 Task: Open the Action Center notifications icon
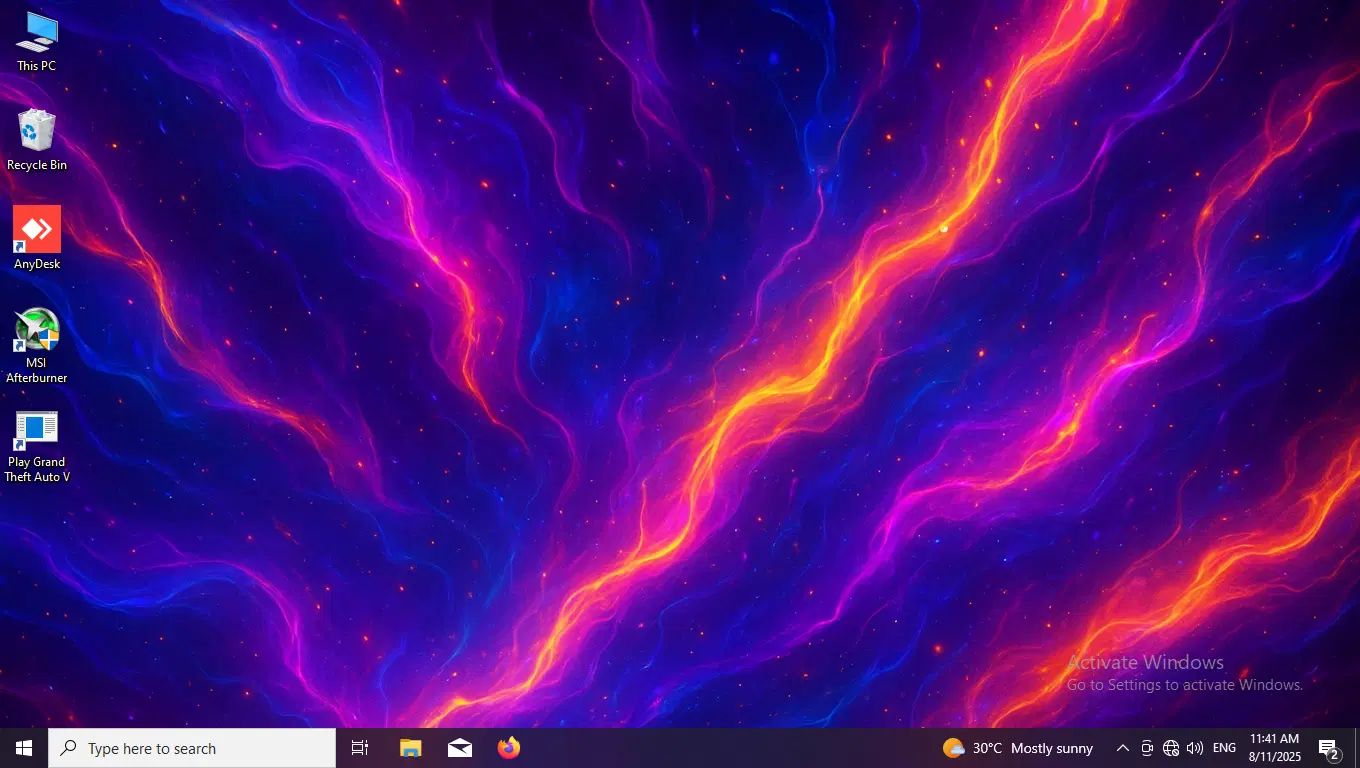point(1329,748)
